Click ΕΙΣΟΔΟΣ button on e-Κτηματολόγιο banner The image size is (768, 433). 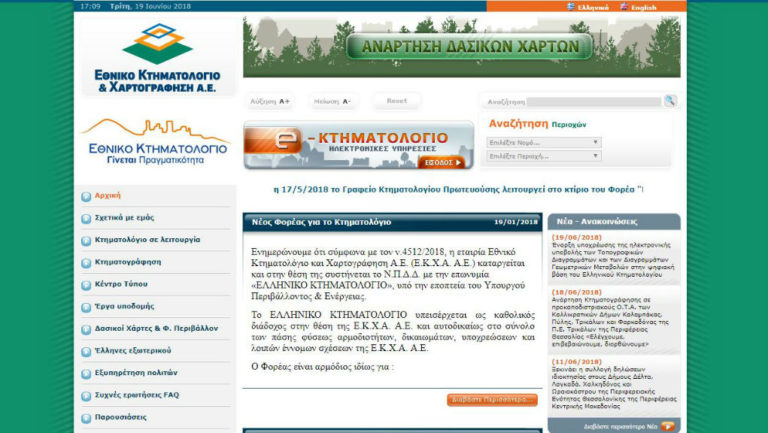[x=442, y=163]
